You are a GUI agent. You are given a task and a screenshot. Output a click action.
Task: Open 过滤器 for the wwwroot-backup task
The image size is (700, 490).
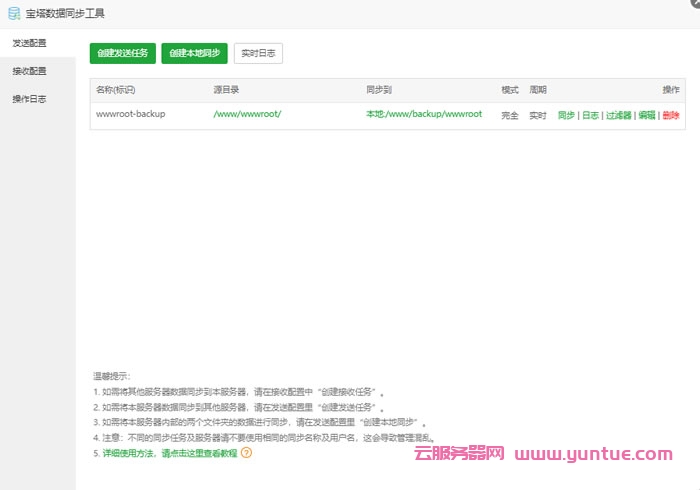pos(618,115)
